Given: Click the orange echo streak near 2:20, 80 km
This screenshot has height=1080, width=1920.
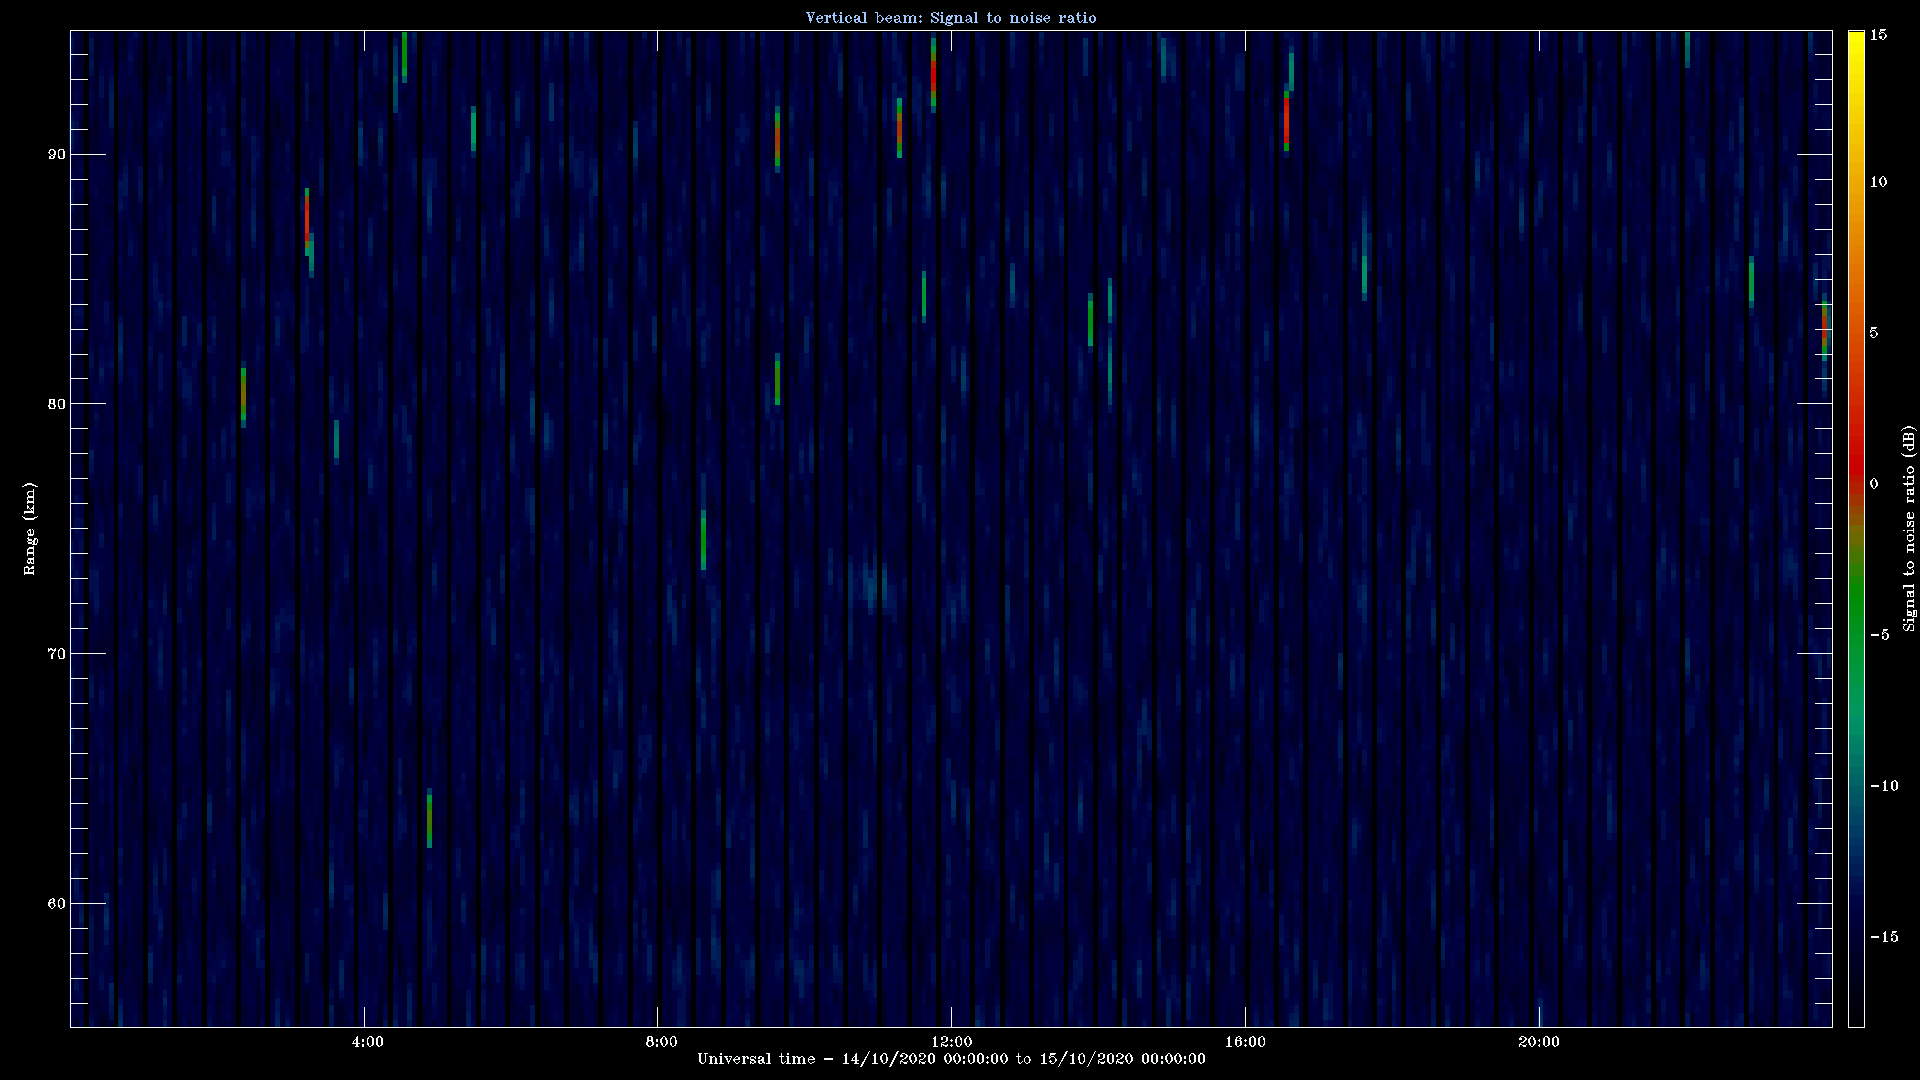Looking at the screenshot, I should pos(243,396).
